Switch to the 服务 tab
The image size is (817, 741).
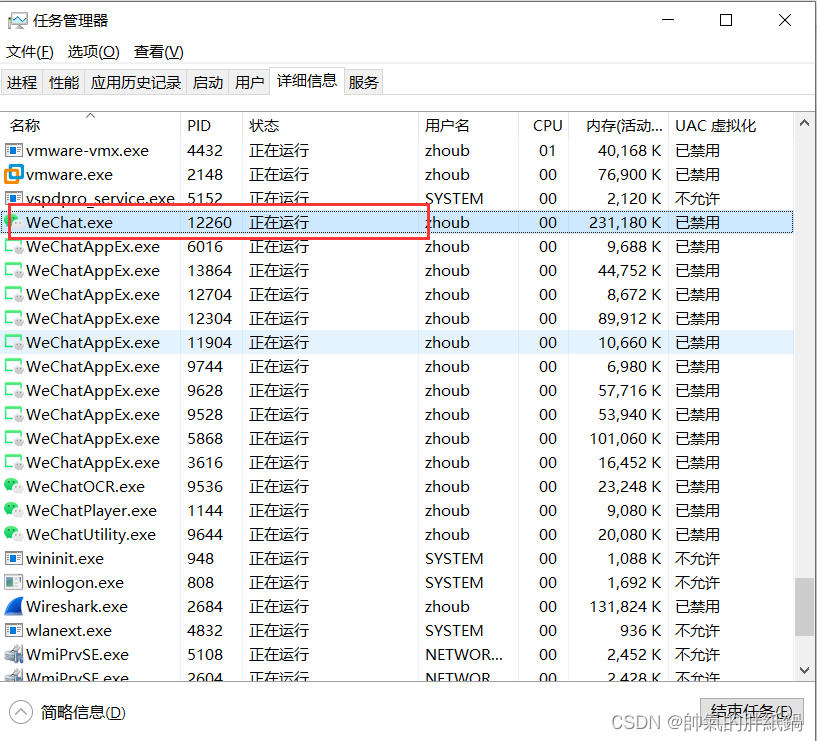tap(363, 82)
